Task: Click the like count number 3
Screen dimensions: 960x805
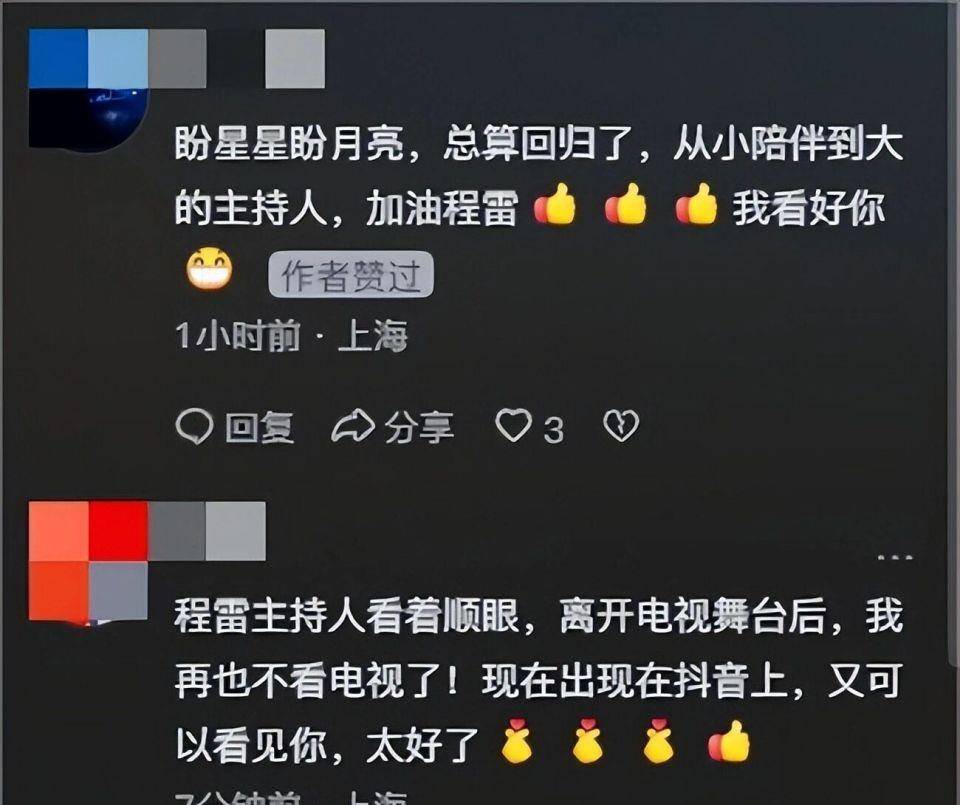Action: pos(553,430)
